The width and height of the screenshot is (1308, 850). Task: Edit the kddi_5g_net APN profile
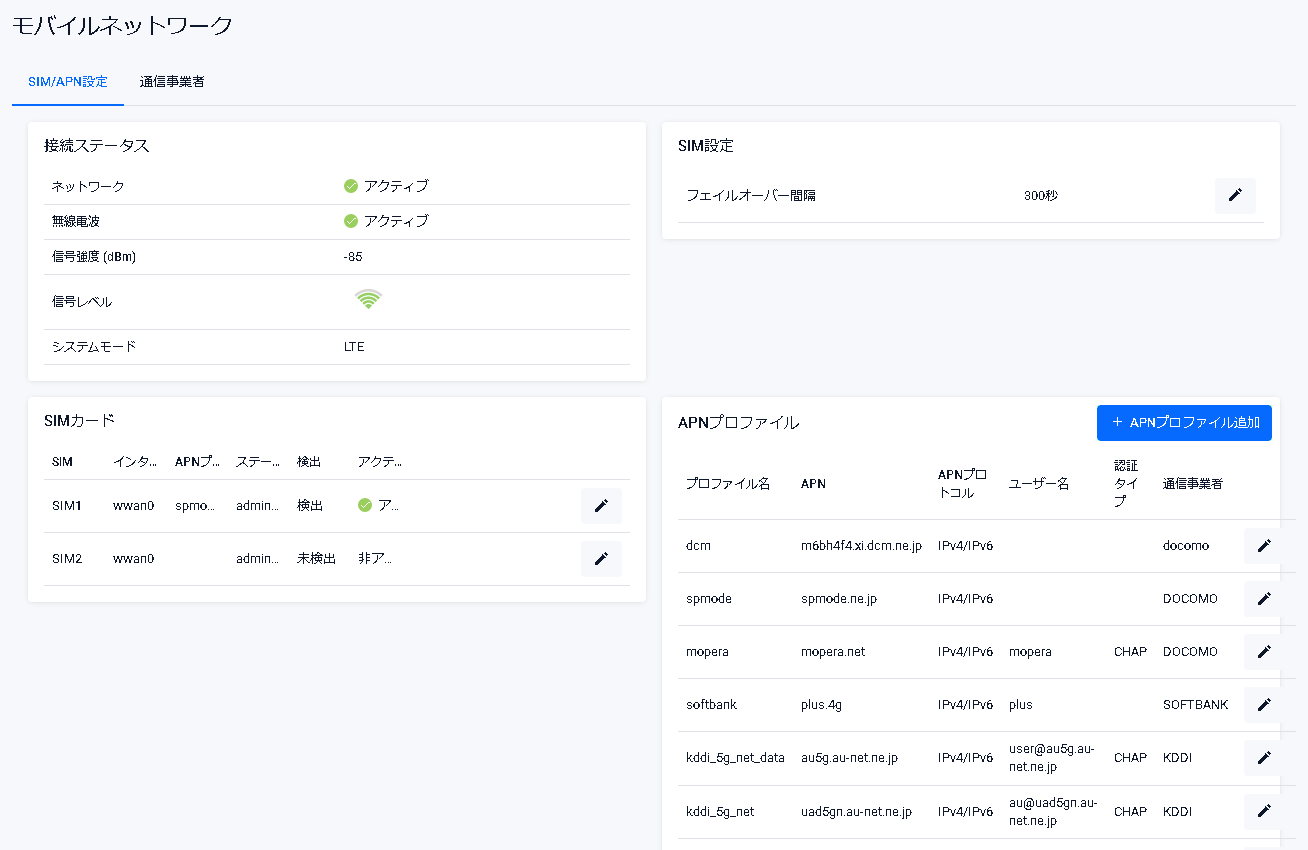[x=1264, y=811]
